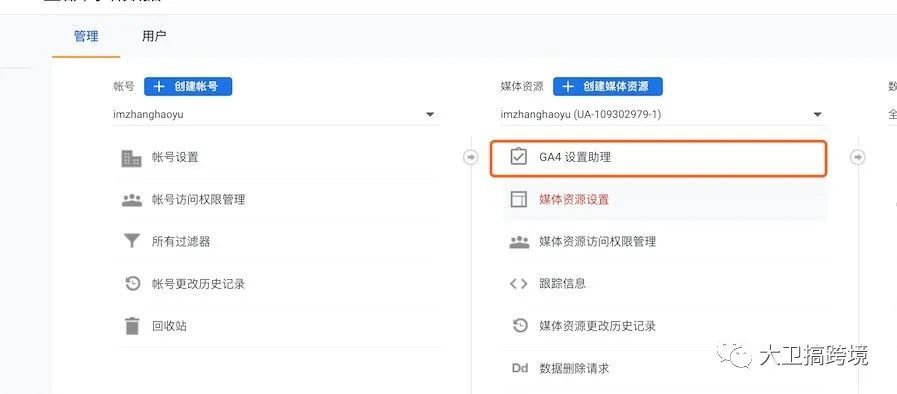Click the 帐号访问权限管理 people icon
Screen dimensions: 897x394
point(132,200)
